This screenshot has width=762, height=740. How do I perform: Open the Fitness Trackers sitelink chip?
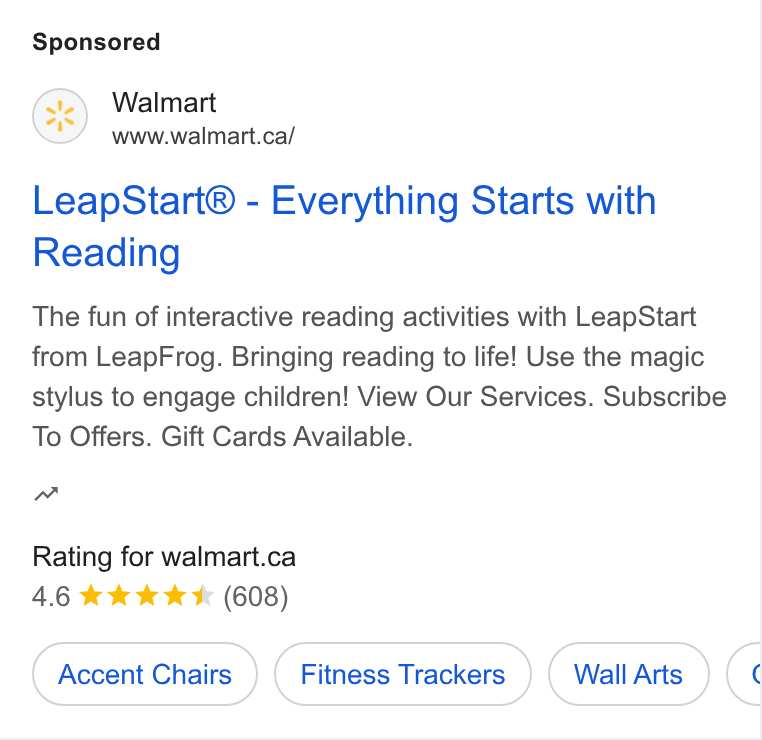(403, 674)
